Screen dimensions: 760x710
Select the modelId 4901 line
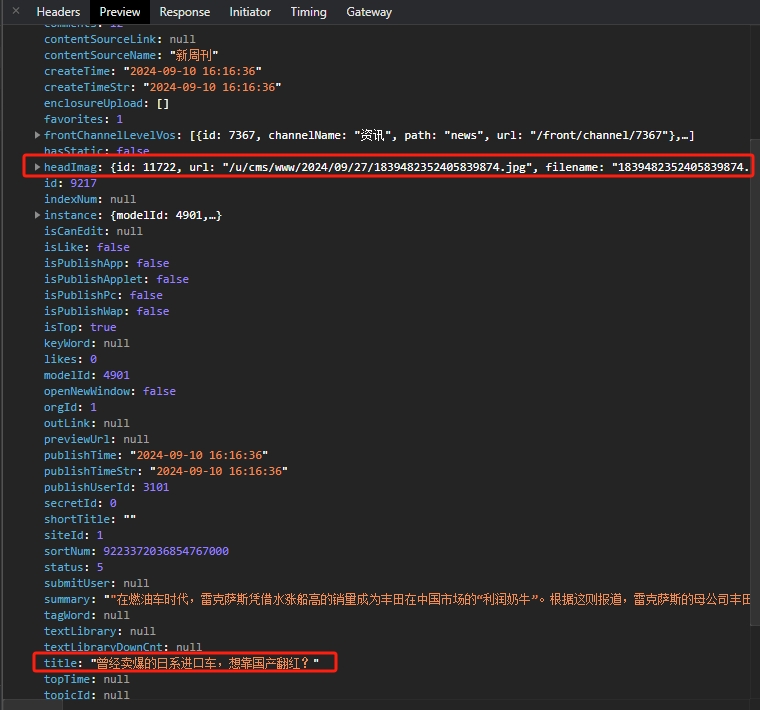(x=86, y=375)
